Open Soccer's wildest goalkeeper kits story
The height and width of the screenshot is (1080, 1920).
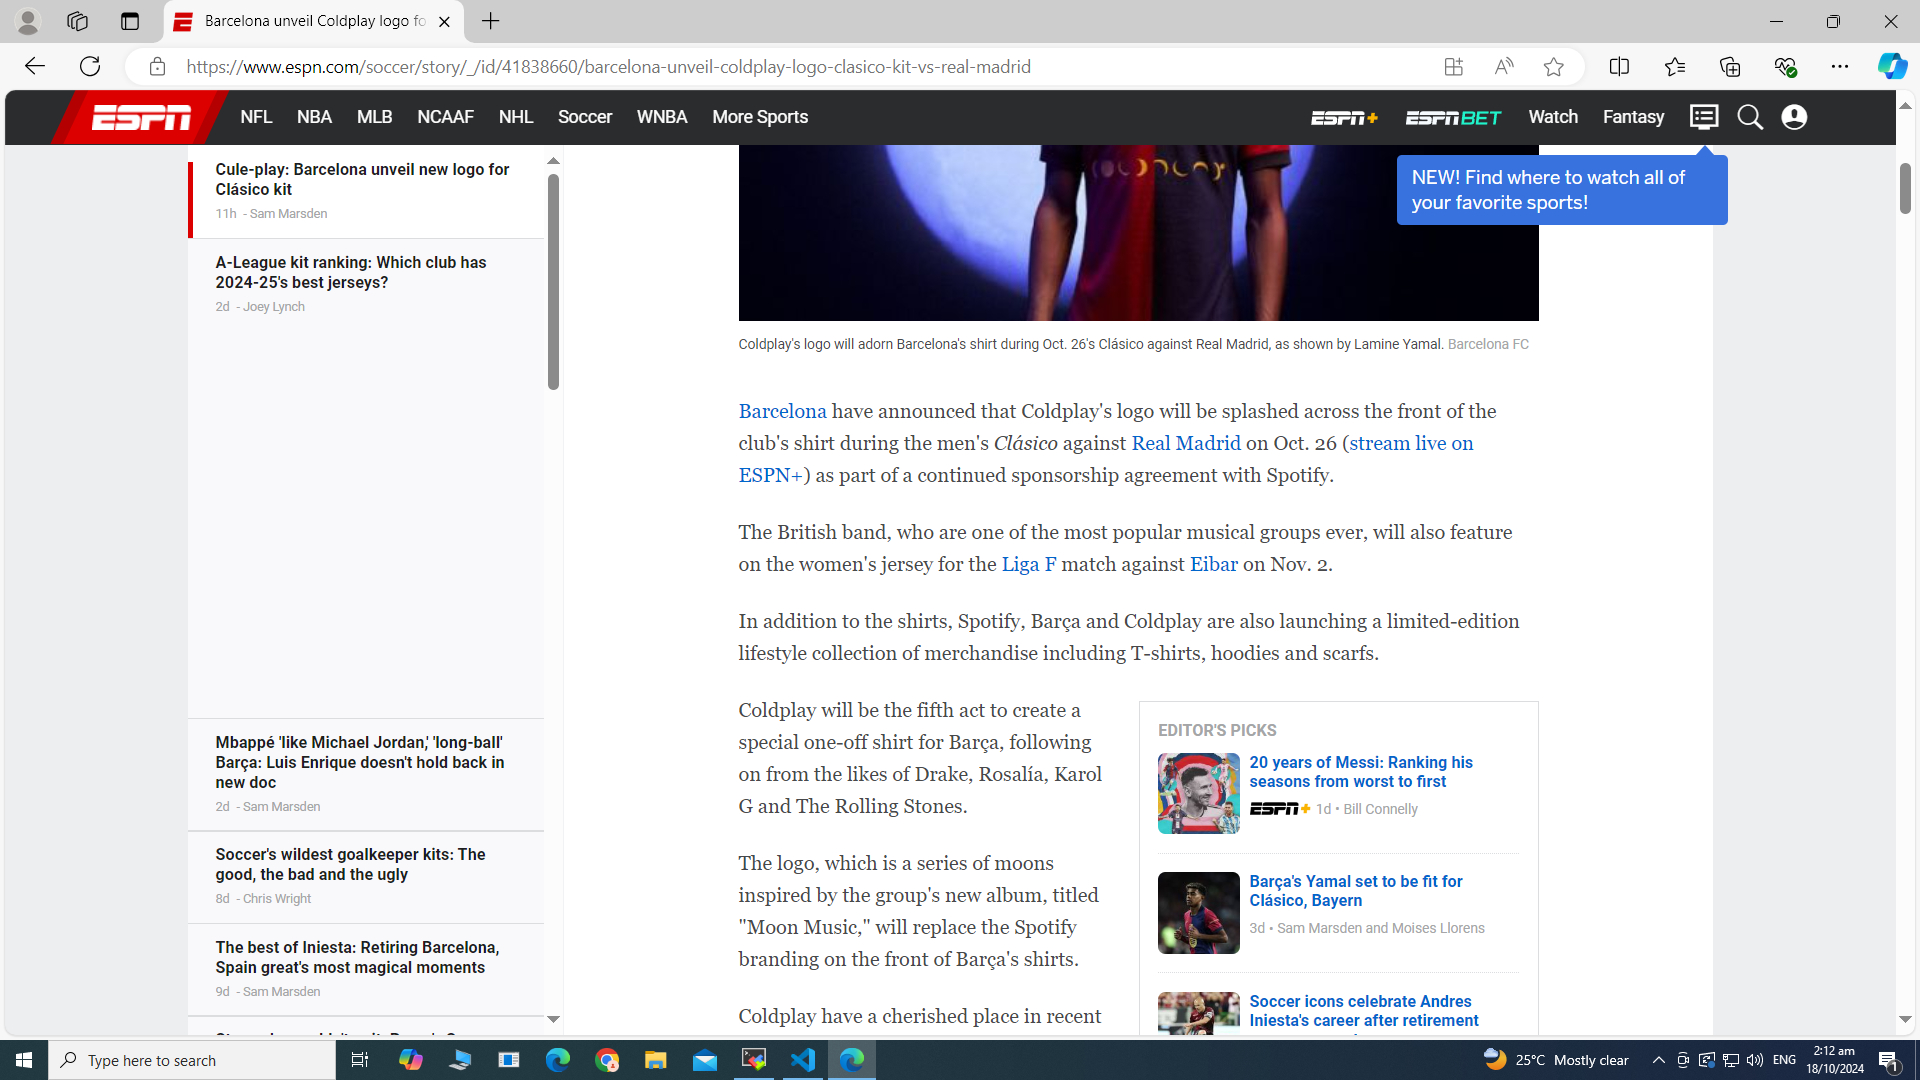pos(350,864)
